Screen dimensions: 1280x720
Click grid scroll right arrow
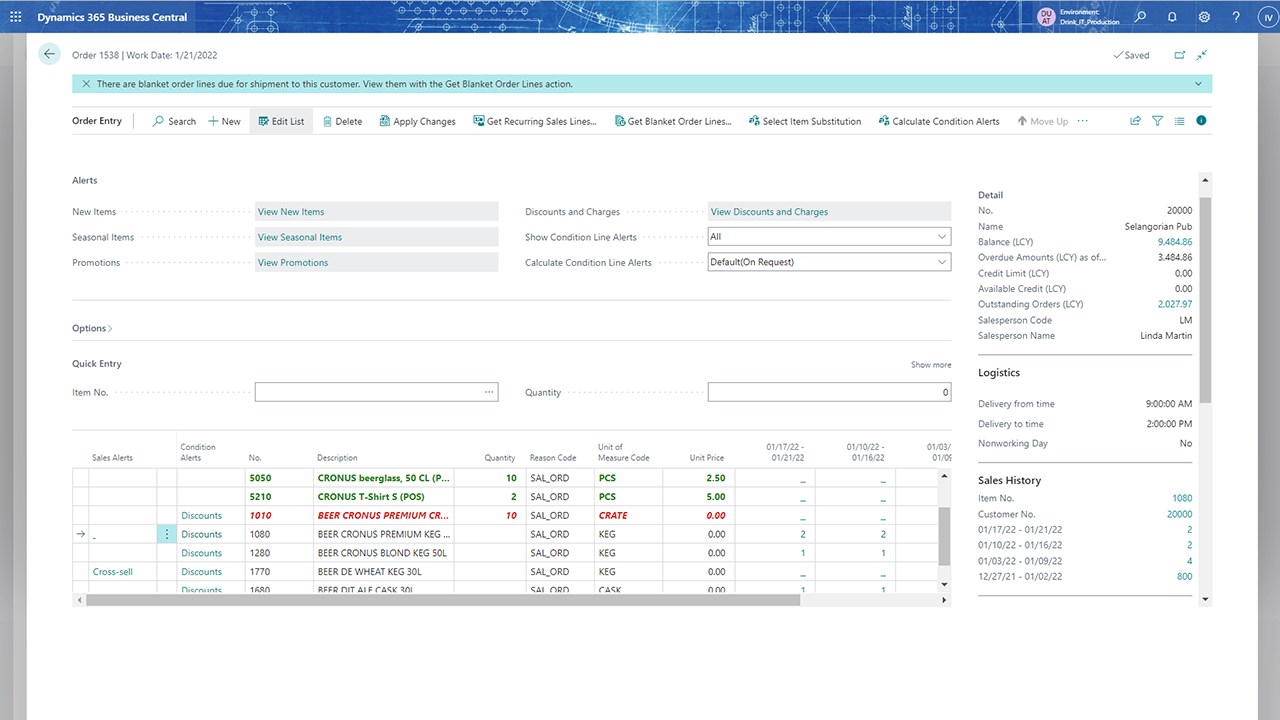[x=945, y=600]
